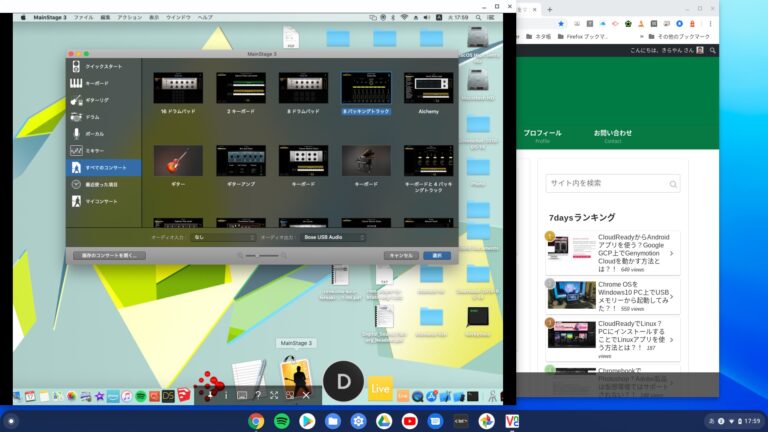Click the DS icon in Mac dock
This screenshot has height=432, width=768.
[x=168, y=396]
